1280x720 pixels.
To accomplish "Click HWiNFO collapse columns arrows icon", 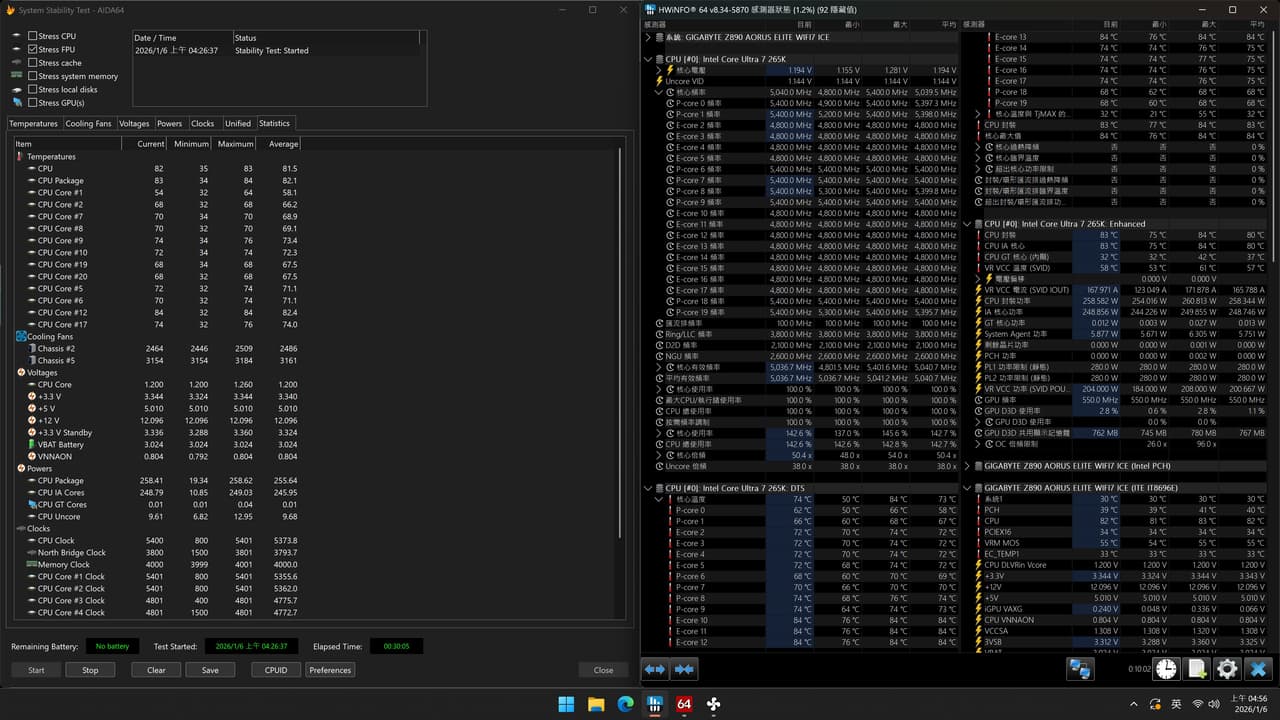I will tap(685, 669).
